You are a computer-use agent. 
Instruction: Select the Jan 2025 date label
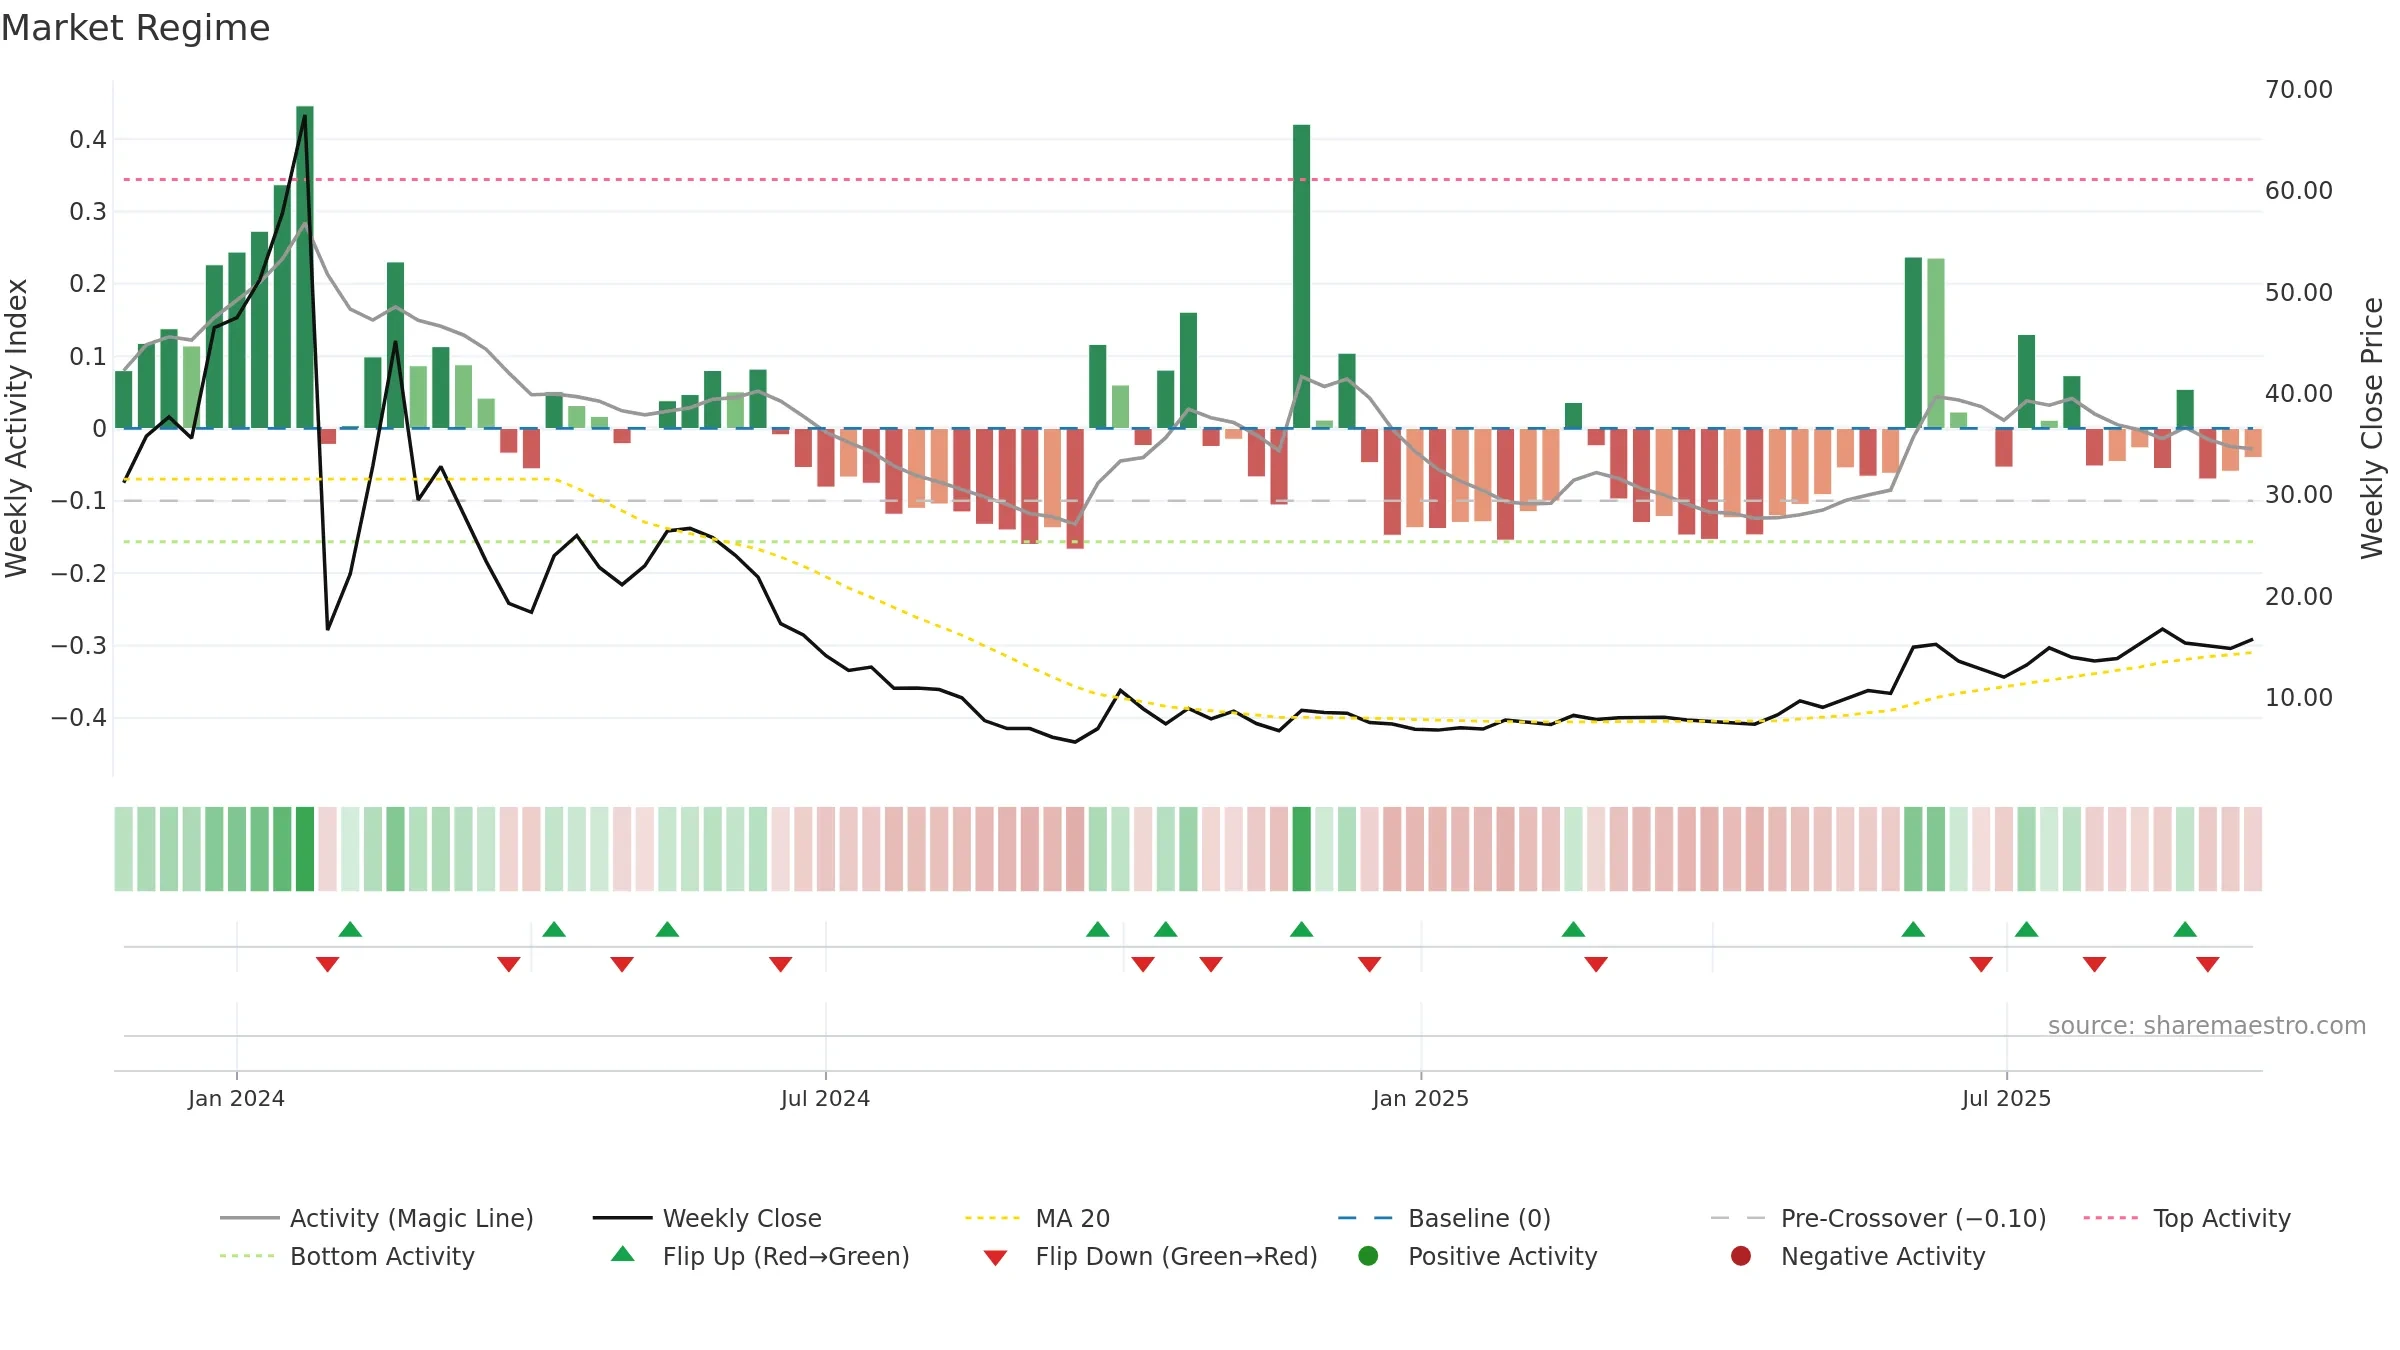click(x=1420, y=1098)
